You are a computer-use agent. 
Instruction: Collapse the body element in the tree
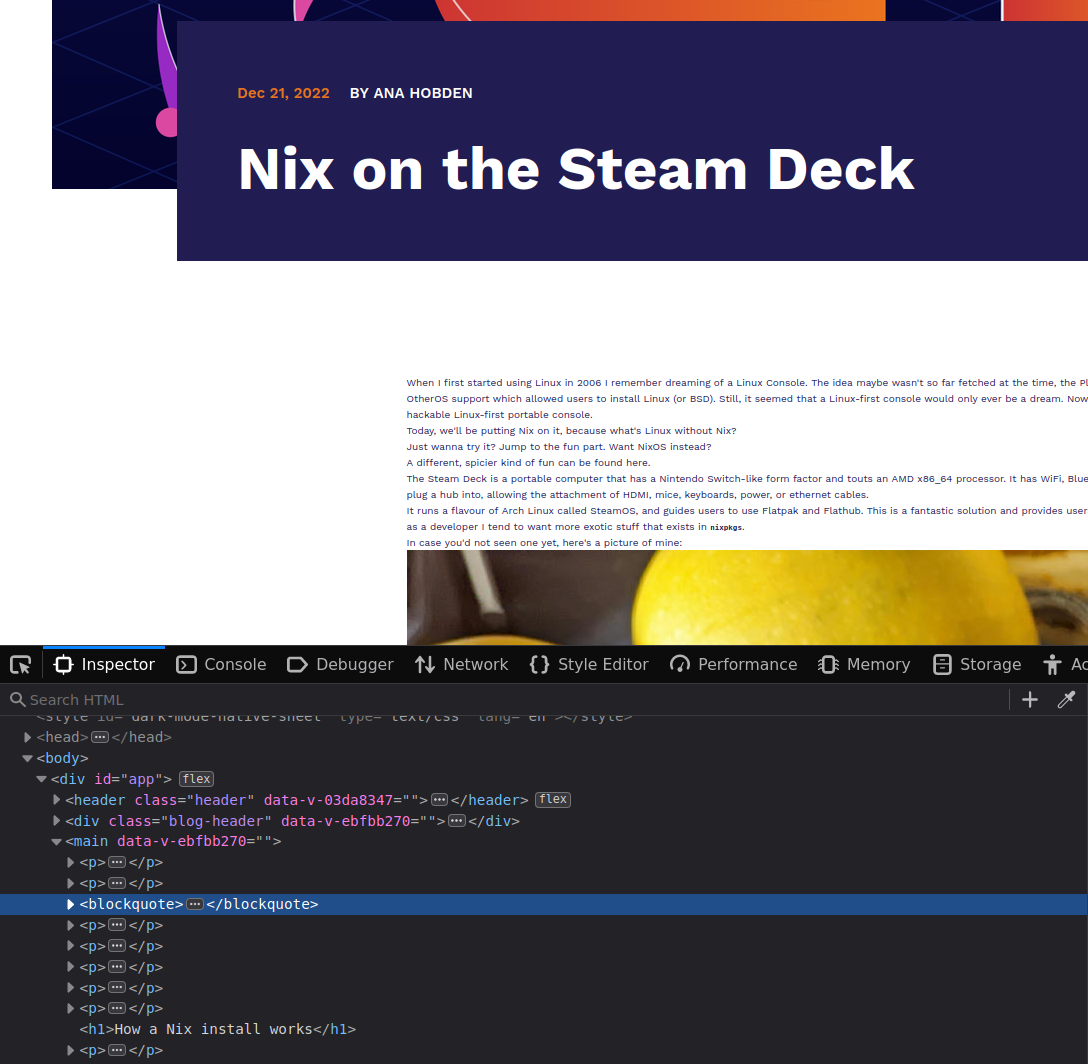[27, 757]
